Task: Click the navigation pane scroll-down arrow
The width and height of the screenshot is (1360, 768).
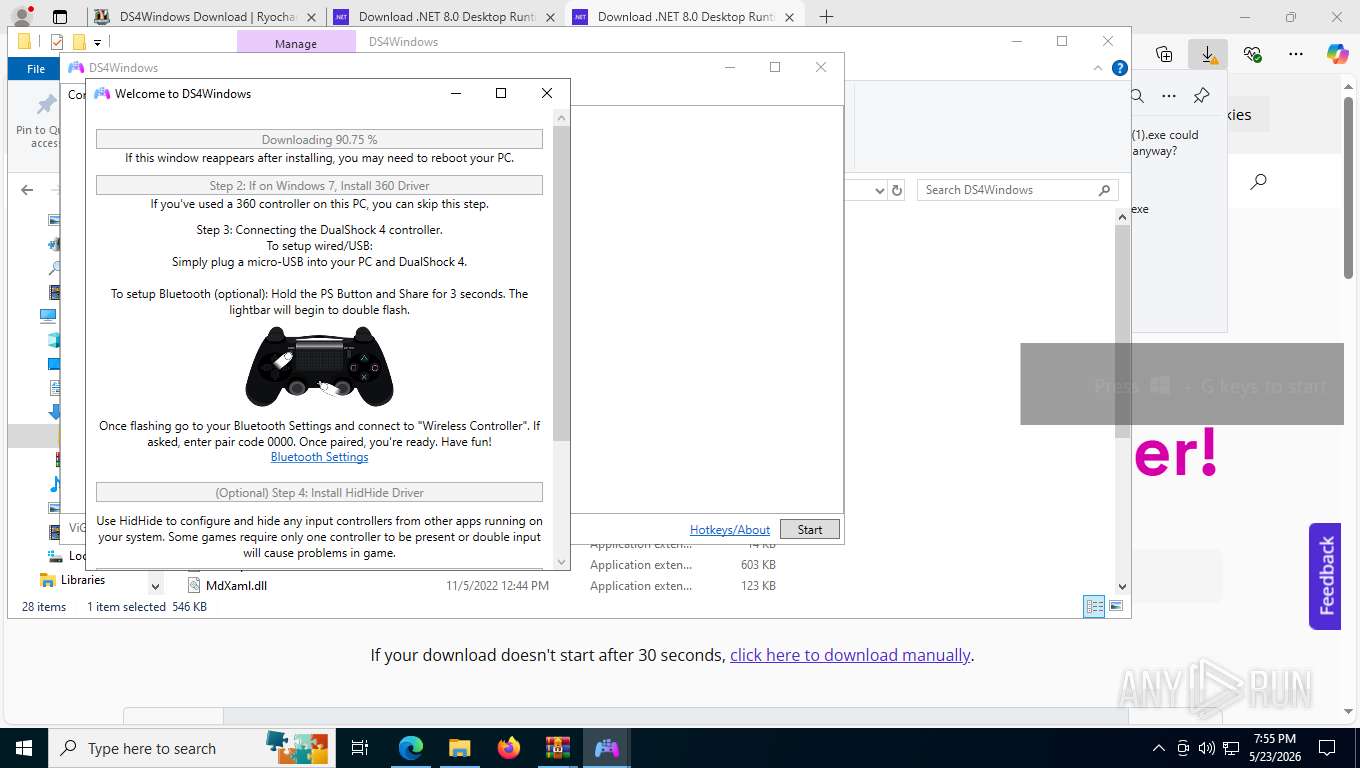Action: [155, 585]
